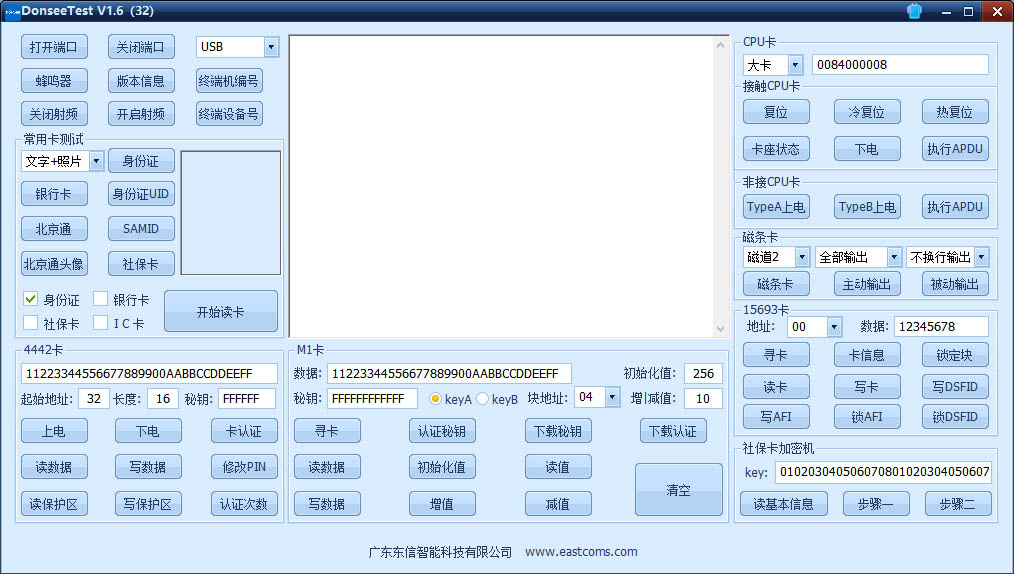This screenshot has width=1014, height=574.
Task: Sound the 蜂鸣器 buzzer button
Action: tap(54, 81)
